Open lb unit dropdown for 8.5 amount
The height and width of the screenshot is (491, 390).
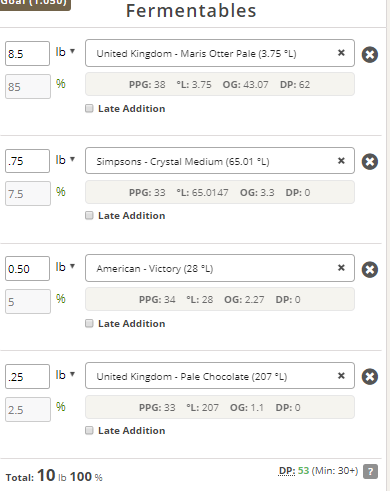pos(65,52)
